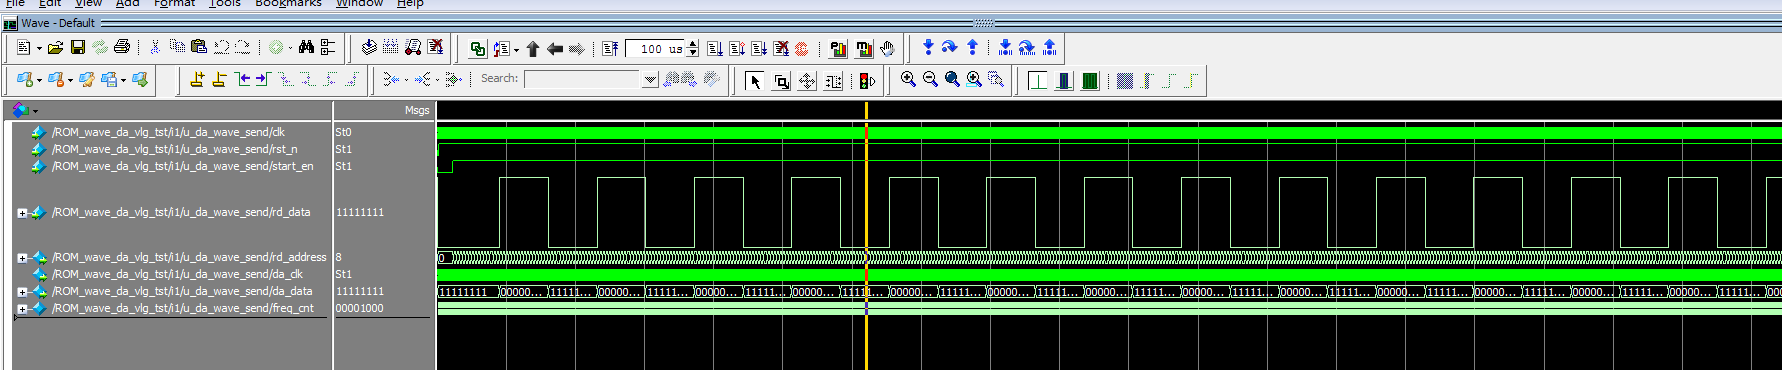
Task: Open a file with the folder icon
Action: tap(55, 47)
